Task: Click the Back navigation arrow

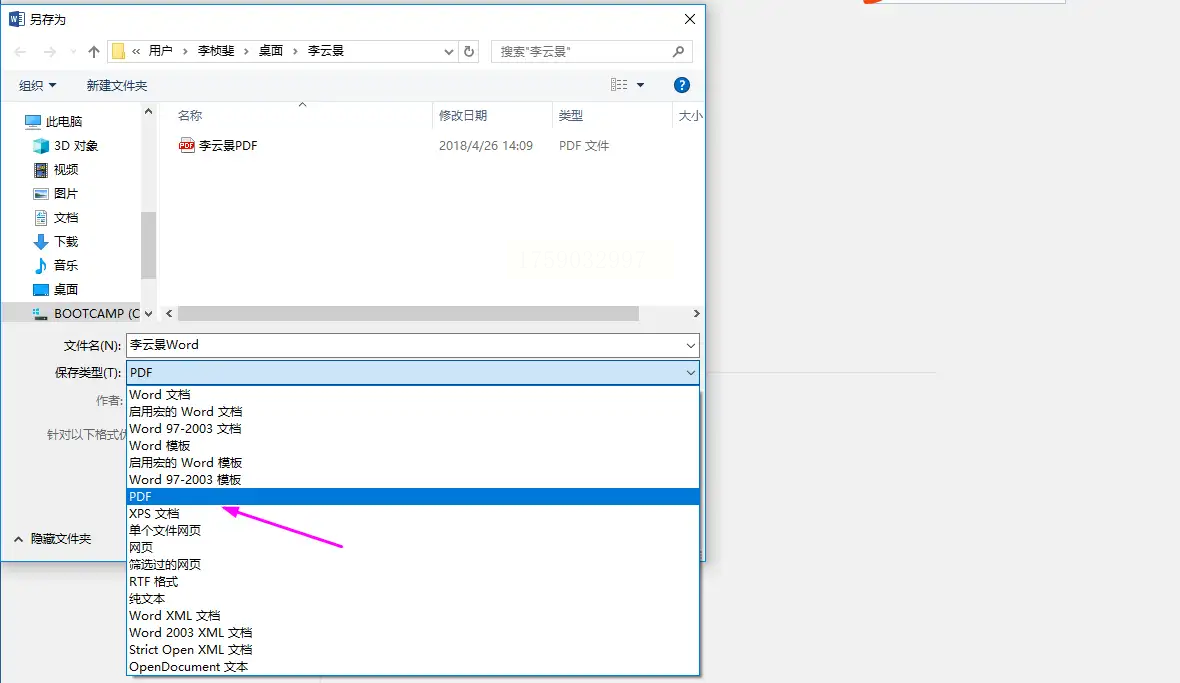Action: coord(20,52)
